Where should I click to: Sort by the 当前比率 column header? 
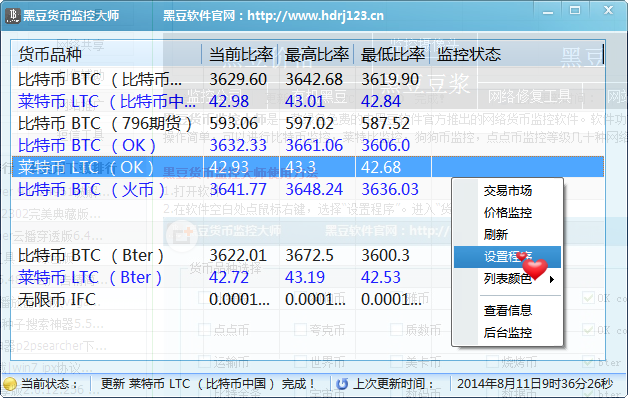[x=240, y=54]
